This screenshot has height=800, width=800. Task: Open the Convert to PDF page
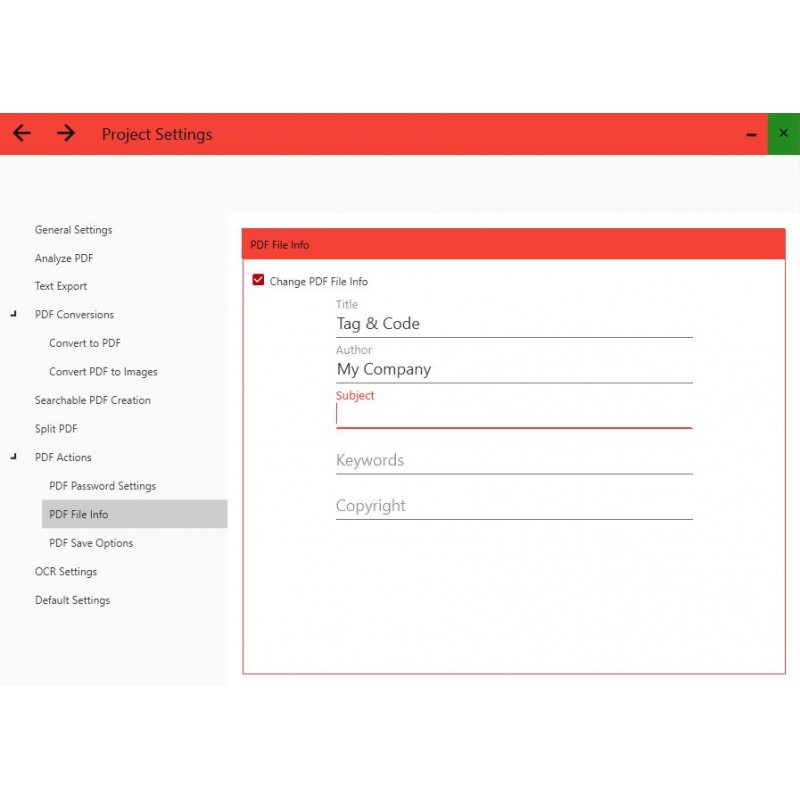click(85, 343)
